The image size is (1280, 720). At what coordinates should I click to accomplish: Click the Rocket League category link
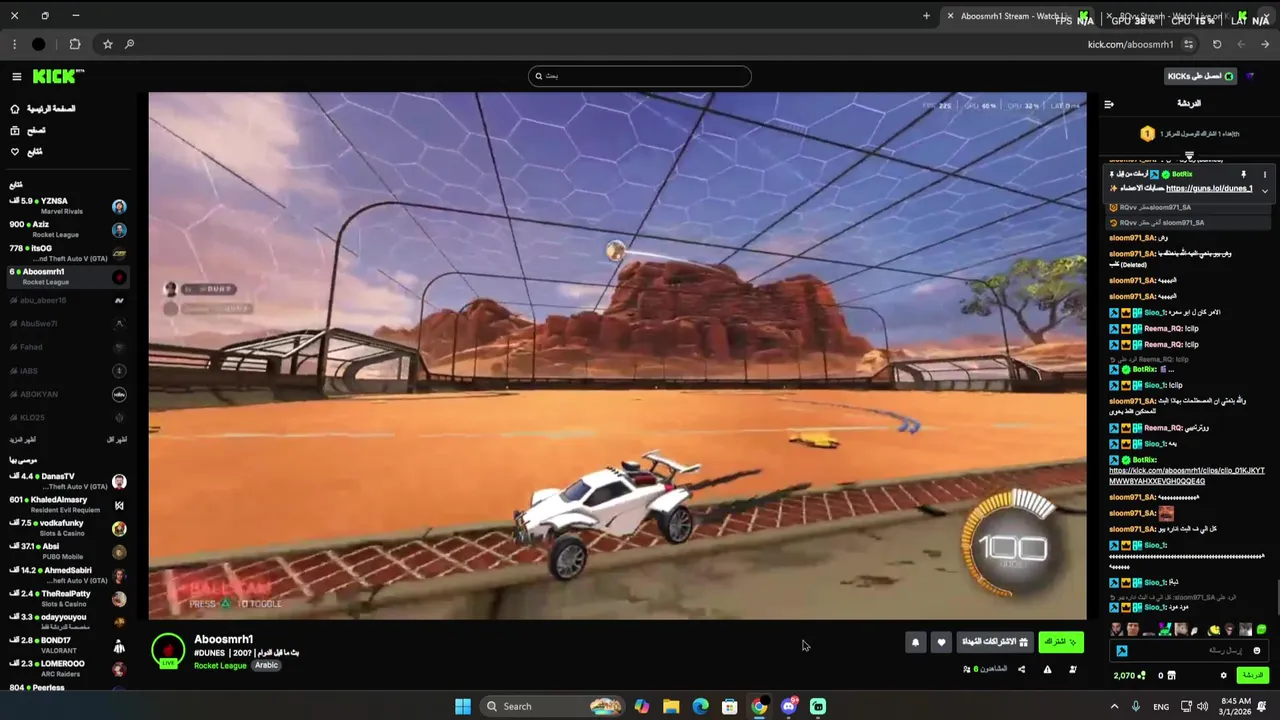(220, 666)
